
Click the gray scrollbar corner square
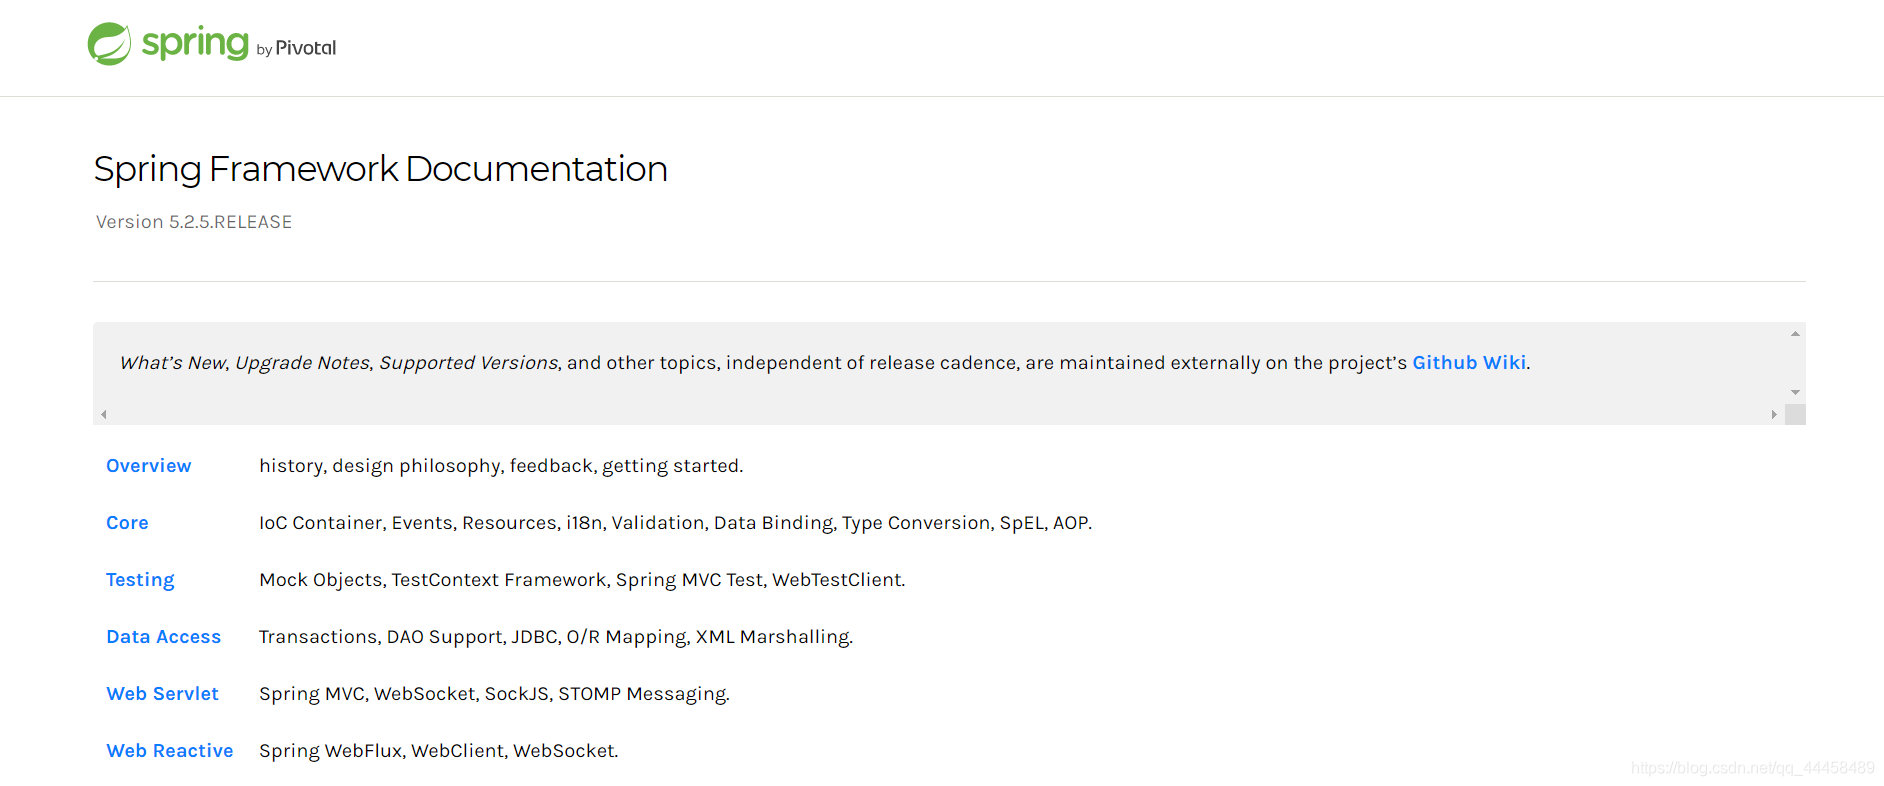click(x=1795, y=414)
